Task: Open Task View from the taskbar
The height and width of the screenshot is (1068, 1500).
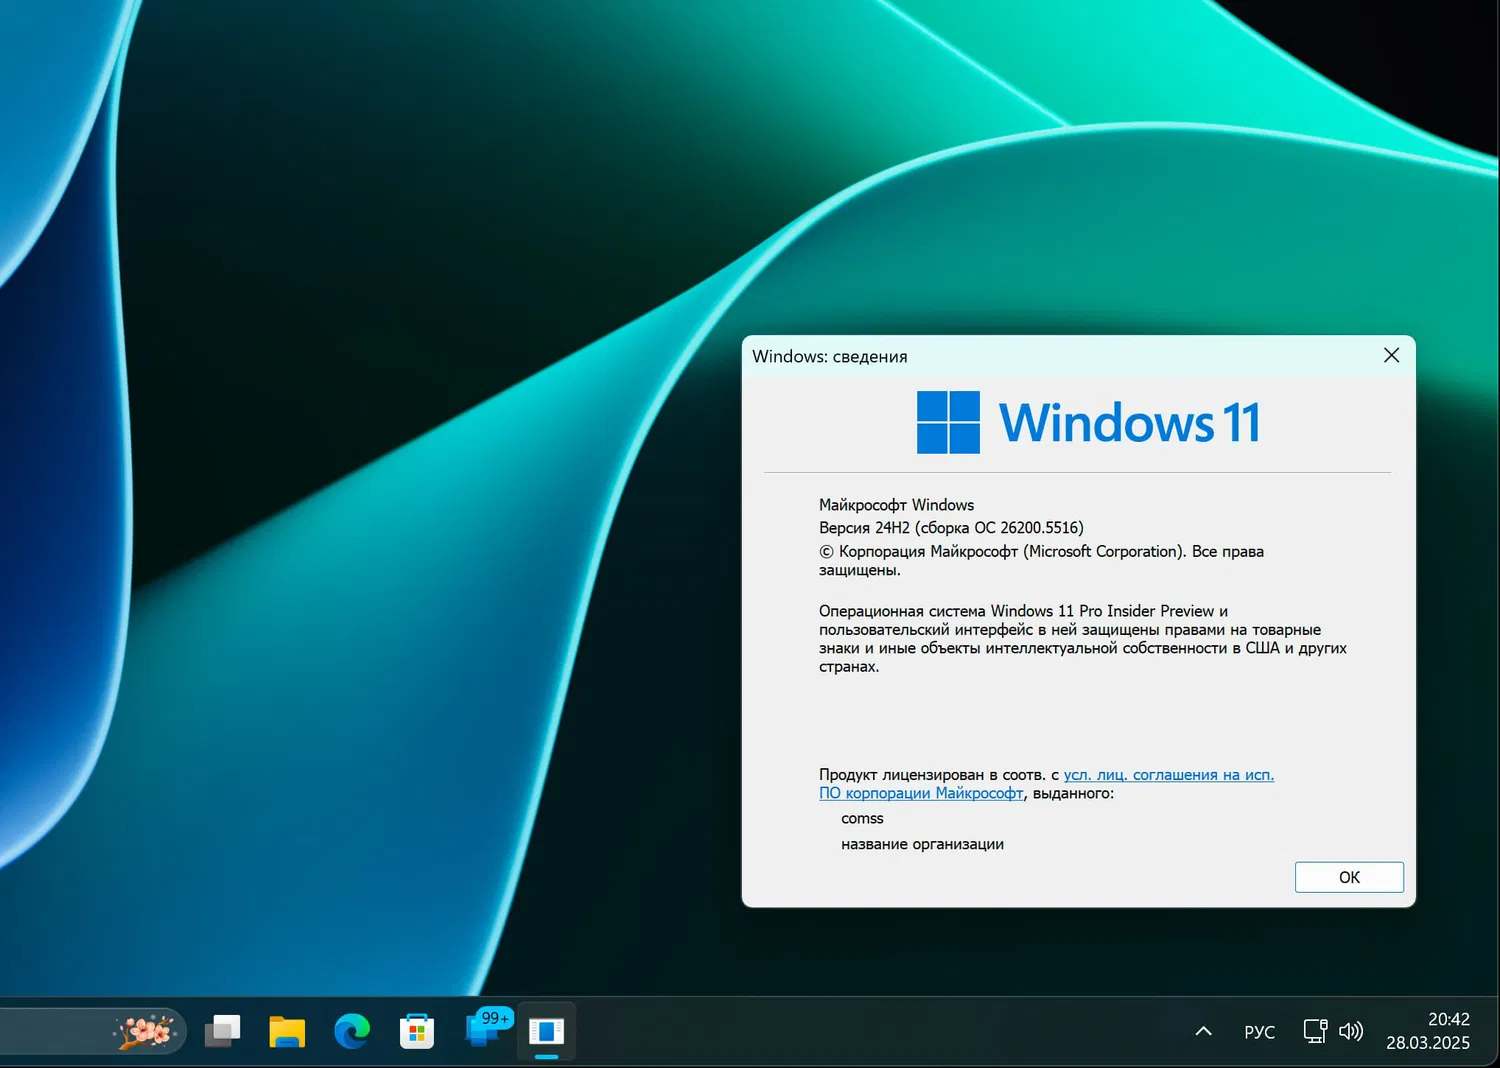Action: tap(222, 1030)
